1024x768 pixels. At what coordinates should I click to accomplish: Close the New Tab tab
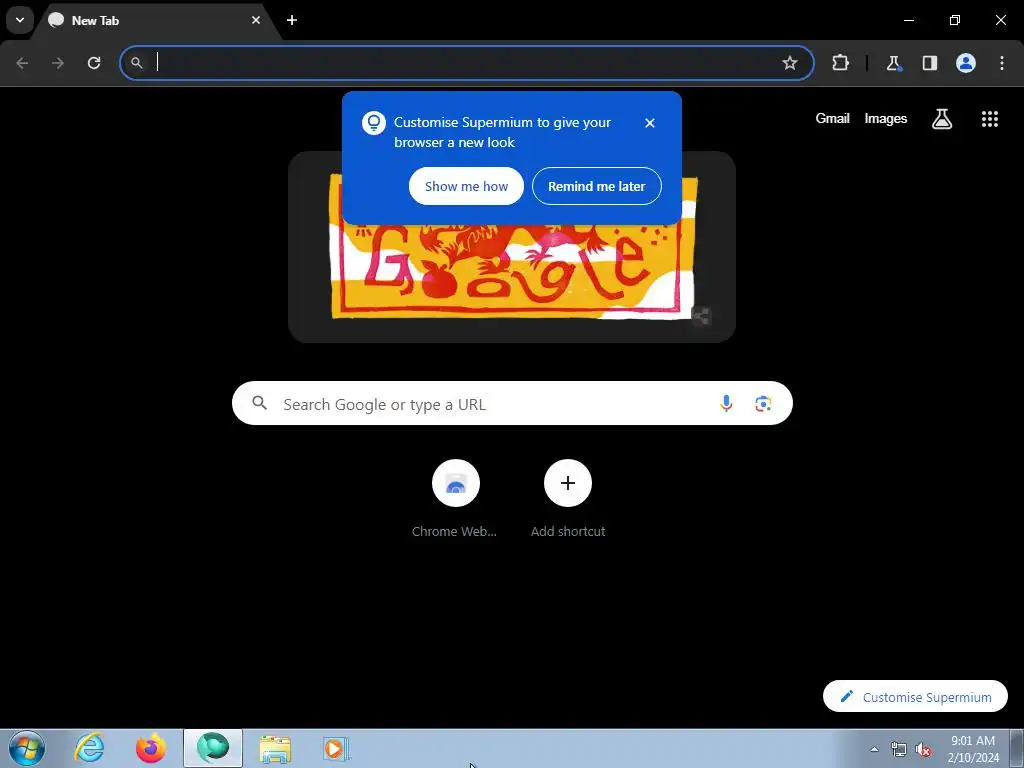click(x=256, y=20)
